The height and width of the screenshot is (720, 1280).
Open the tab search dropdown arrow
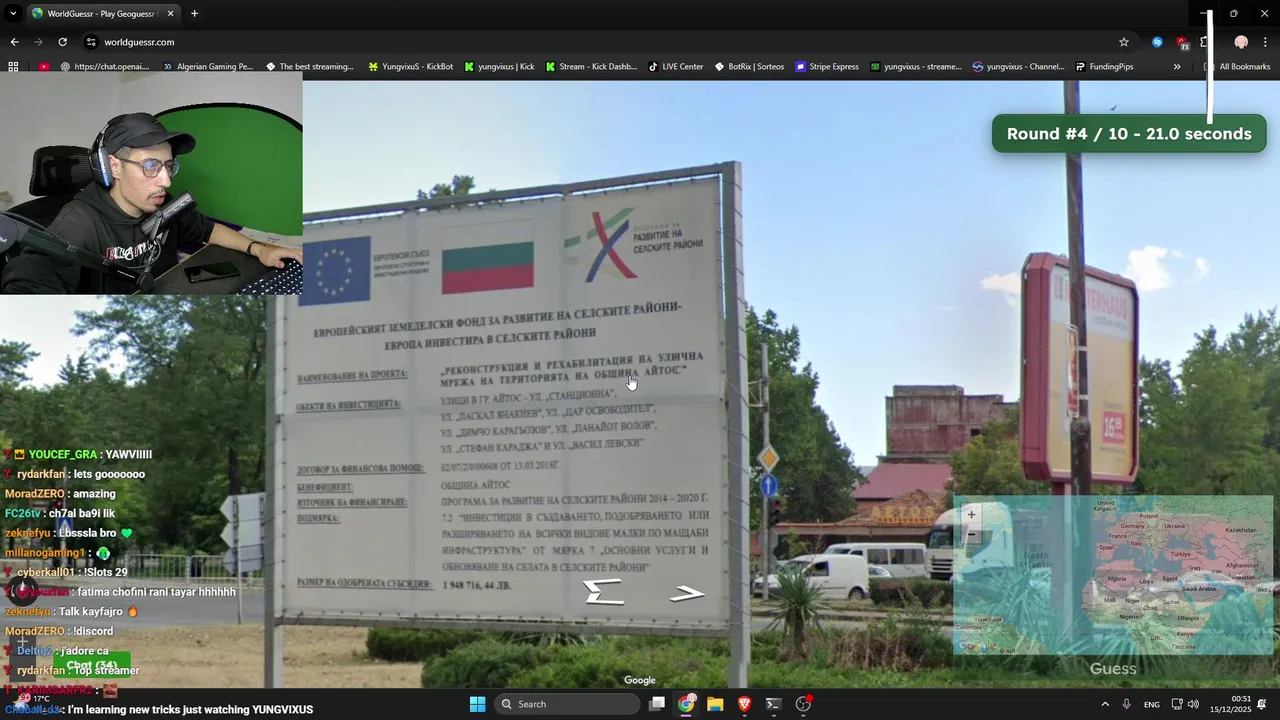point(13,13)
